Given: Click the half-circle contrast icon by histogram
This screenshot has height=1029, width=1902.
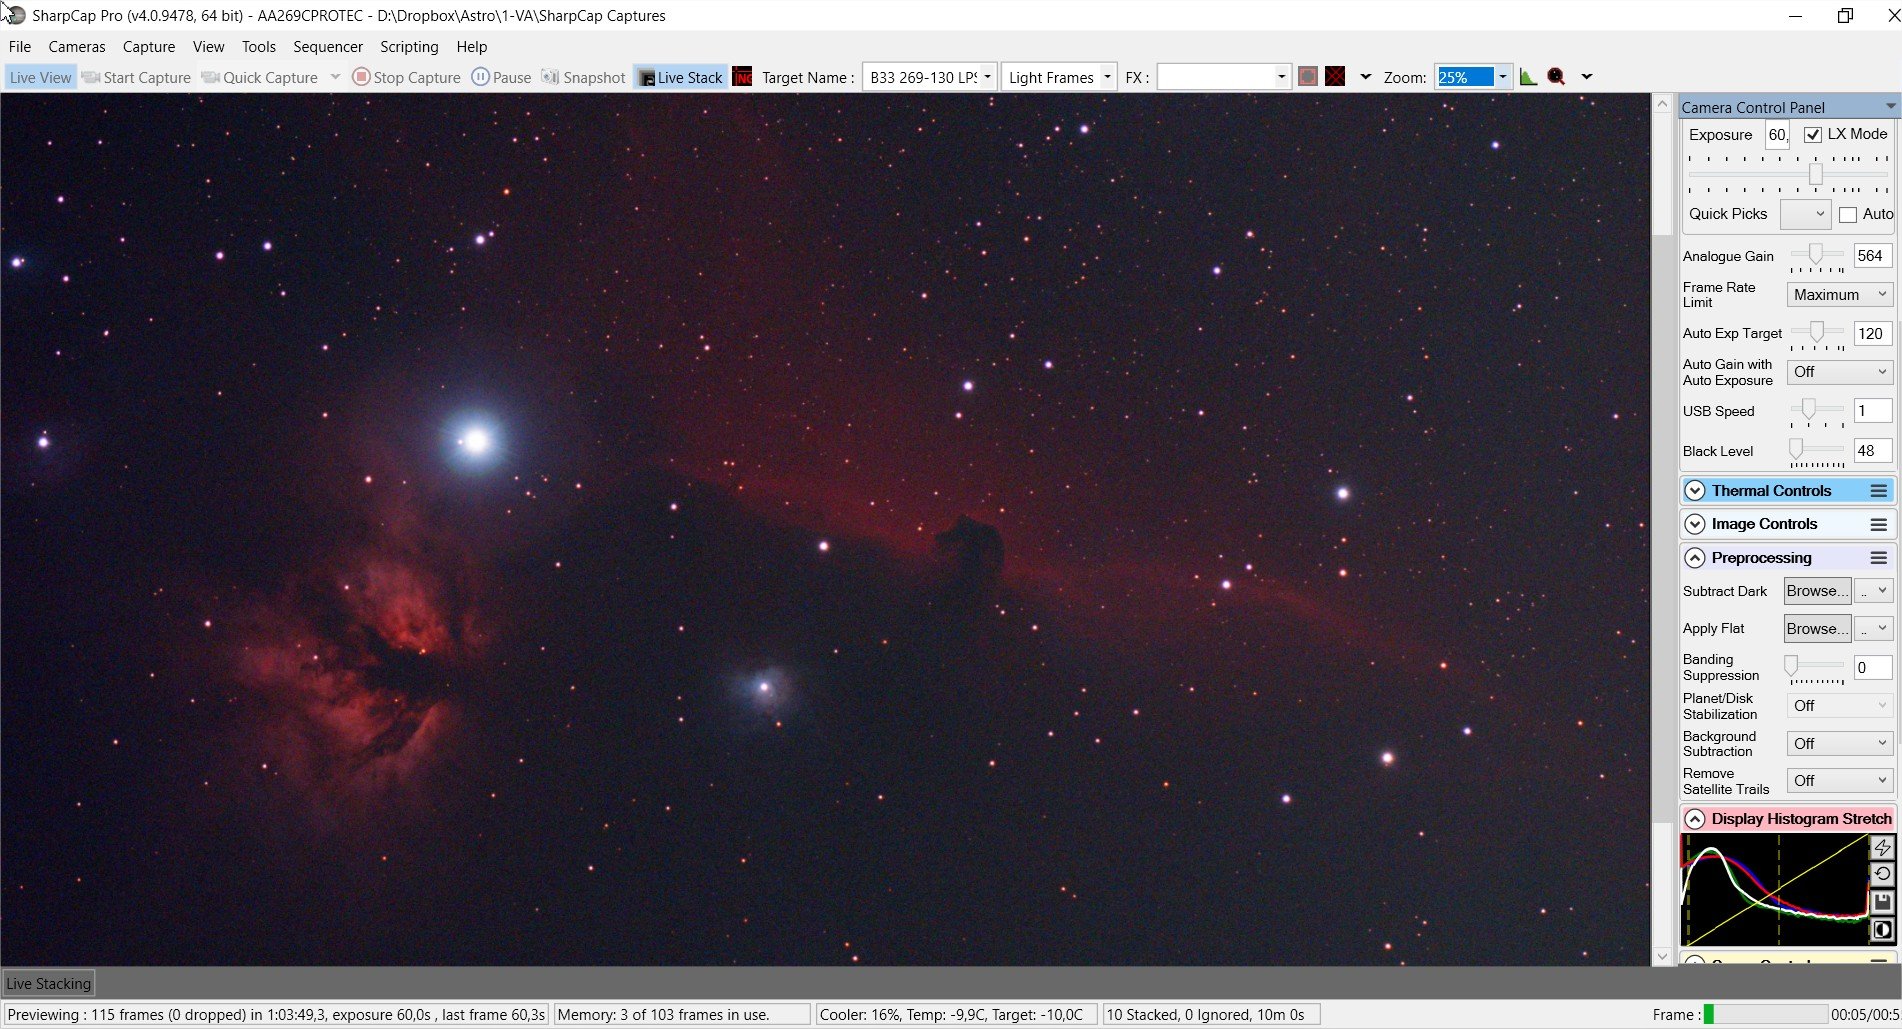Looking at the screenshot, I should pyautogui.click(x=1883, y=930).
